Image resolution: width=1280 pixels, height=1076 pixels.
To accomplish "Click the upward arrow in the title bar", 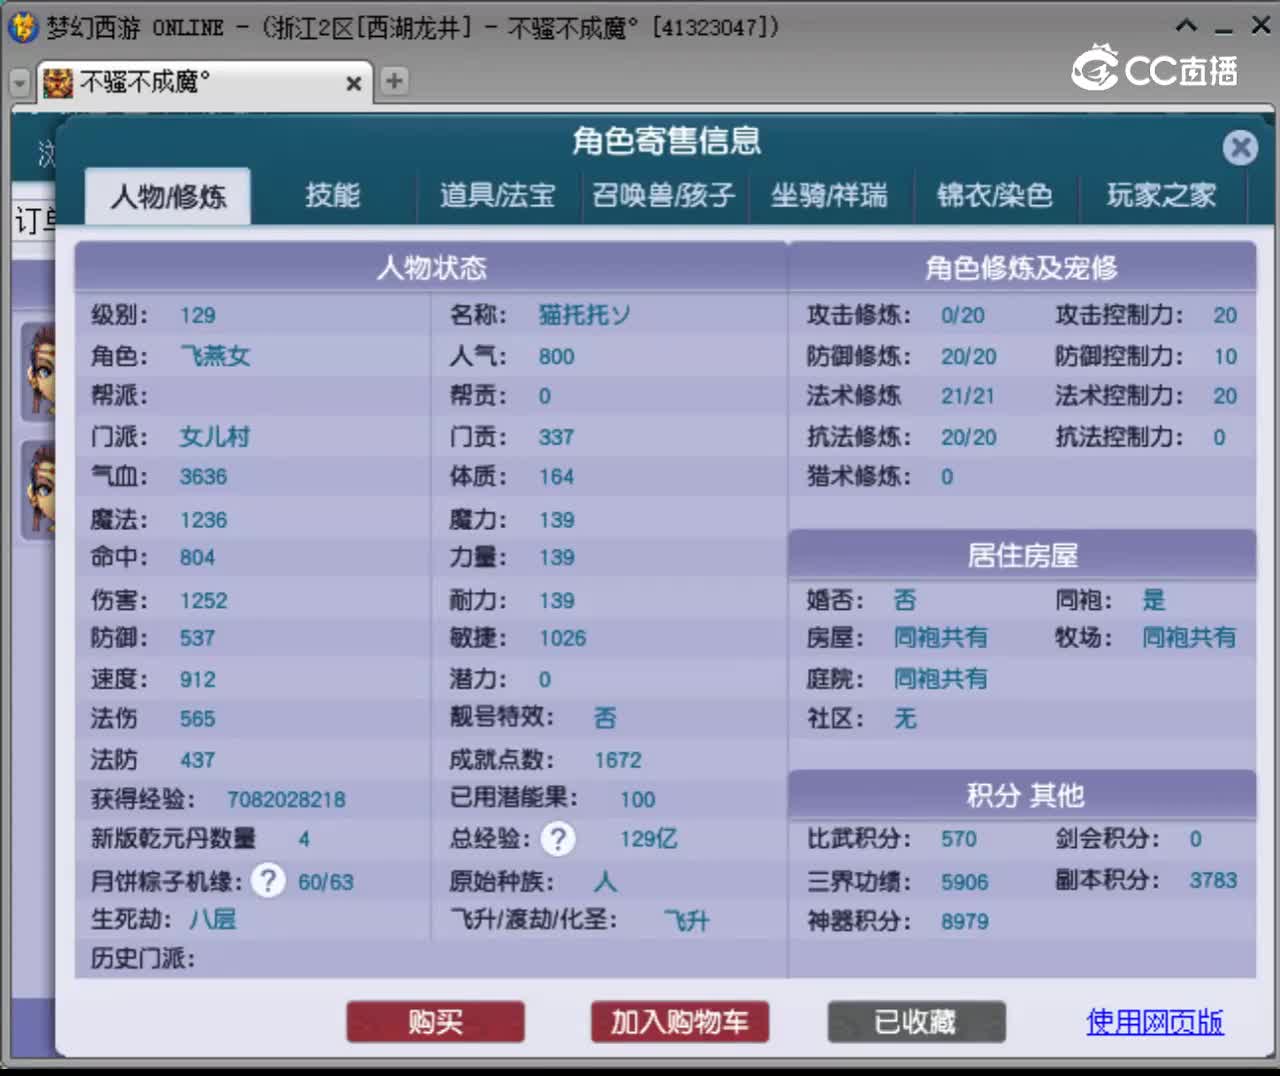I will pos(1186,26).
